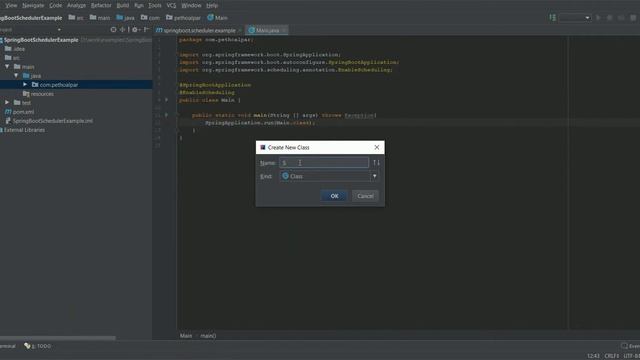Image resolution: width=640 pixels, height=360 pixels.
Task: Close the Create New Class dialog
Action: tap(377, 147)
